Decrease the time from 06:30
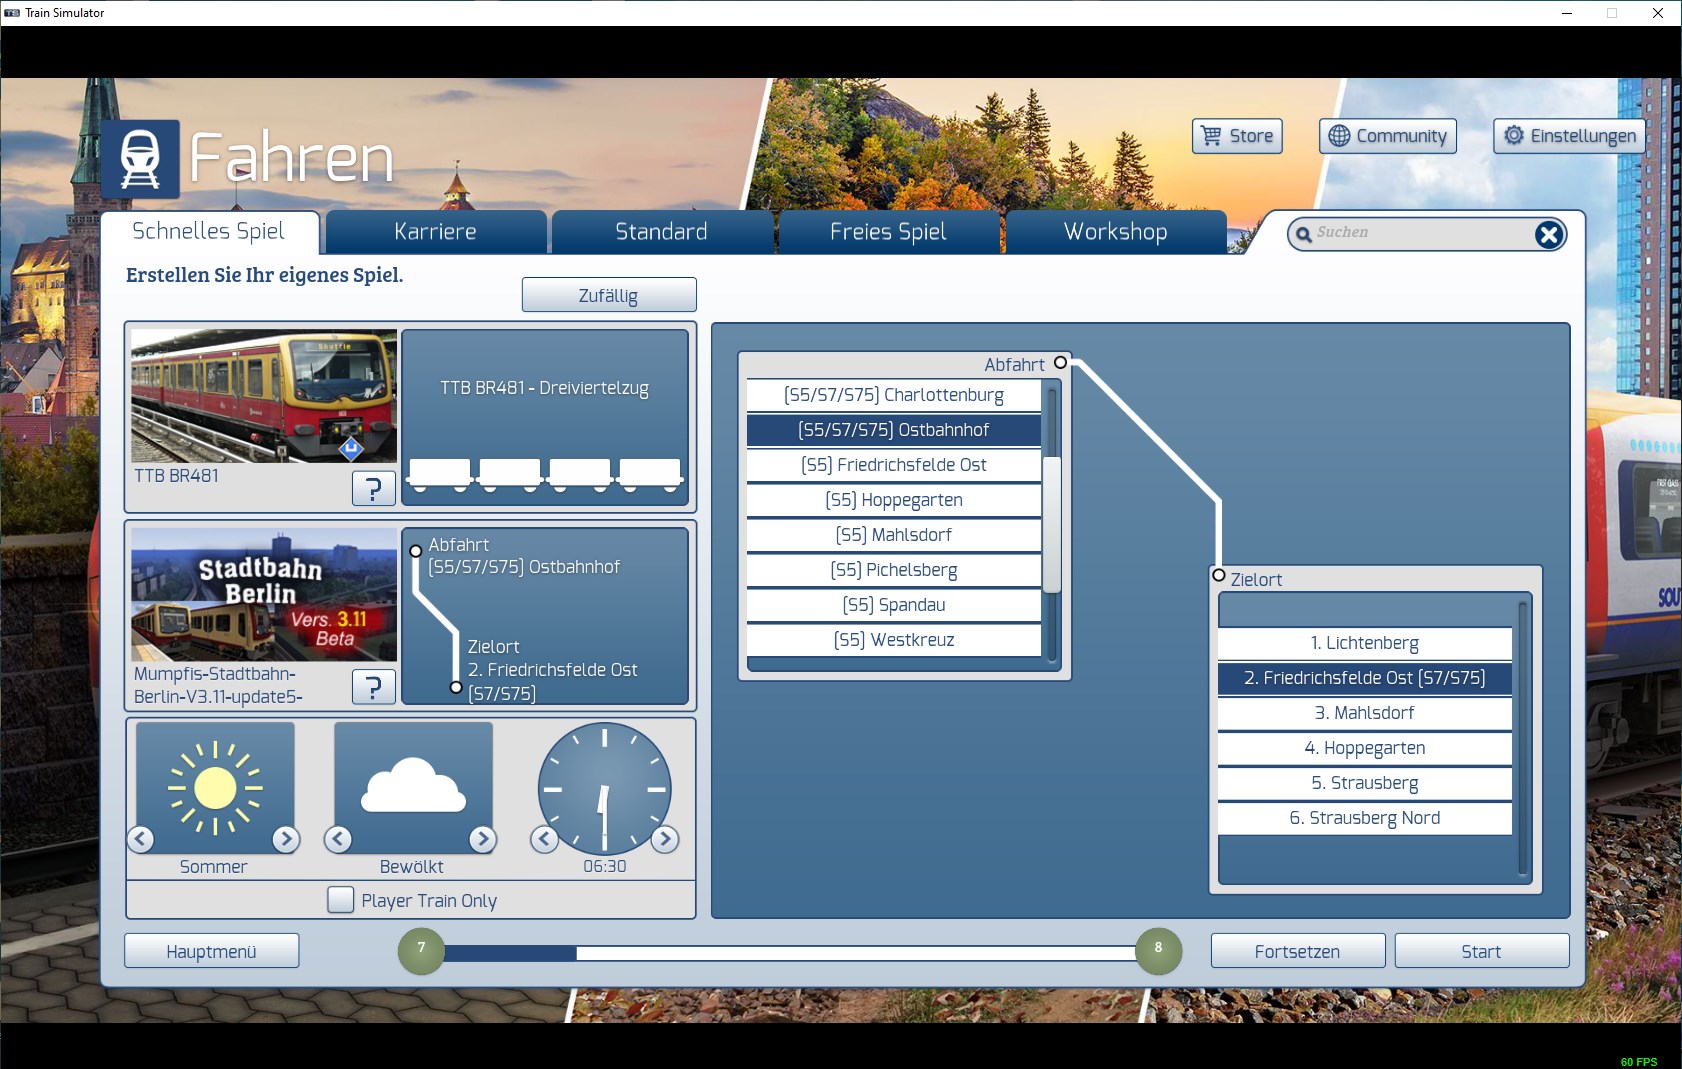1682x1069 pixels. (x=544, y=839)
